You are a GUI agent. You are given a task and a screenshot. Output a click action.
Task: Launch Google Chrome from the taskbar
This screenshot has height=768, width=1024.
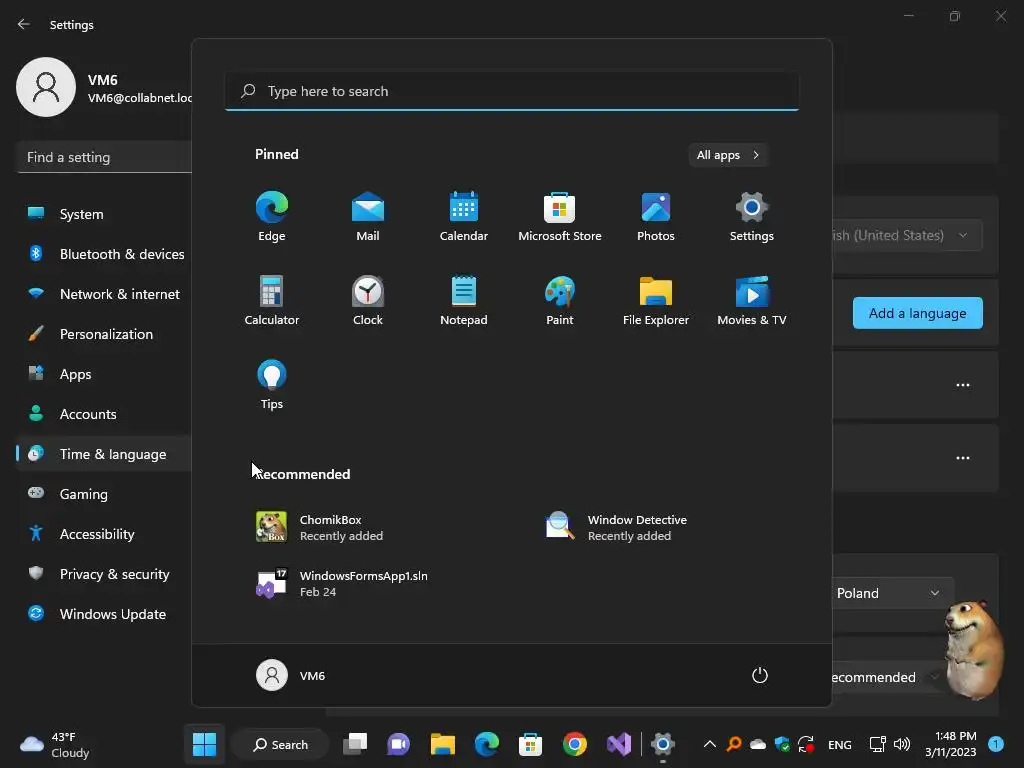[x=575, y=744]
